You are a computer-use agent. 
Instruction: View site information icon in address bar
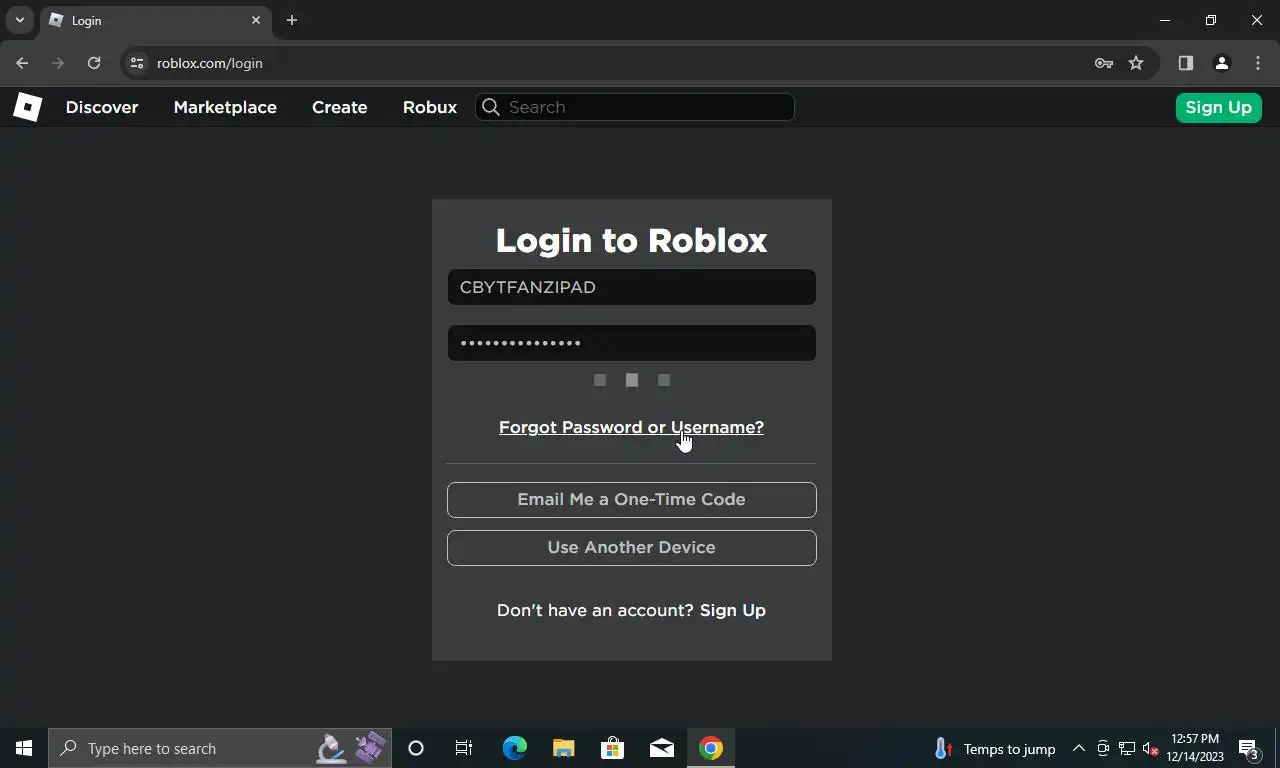(x=137, y=63)
